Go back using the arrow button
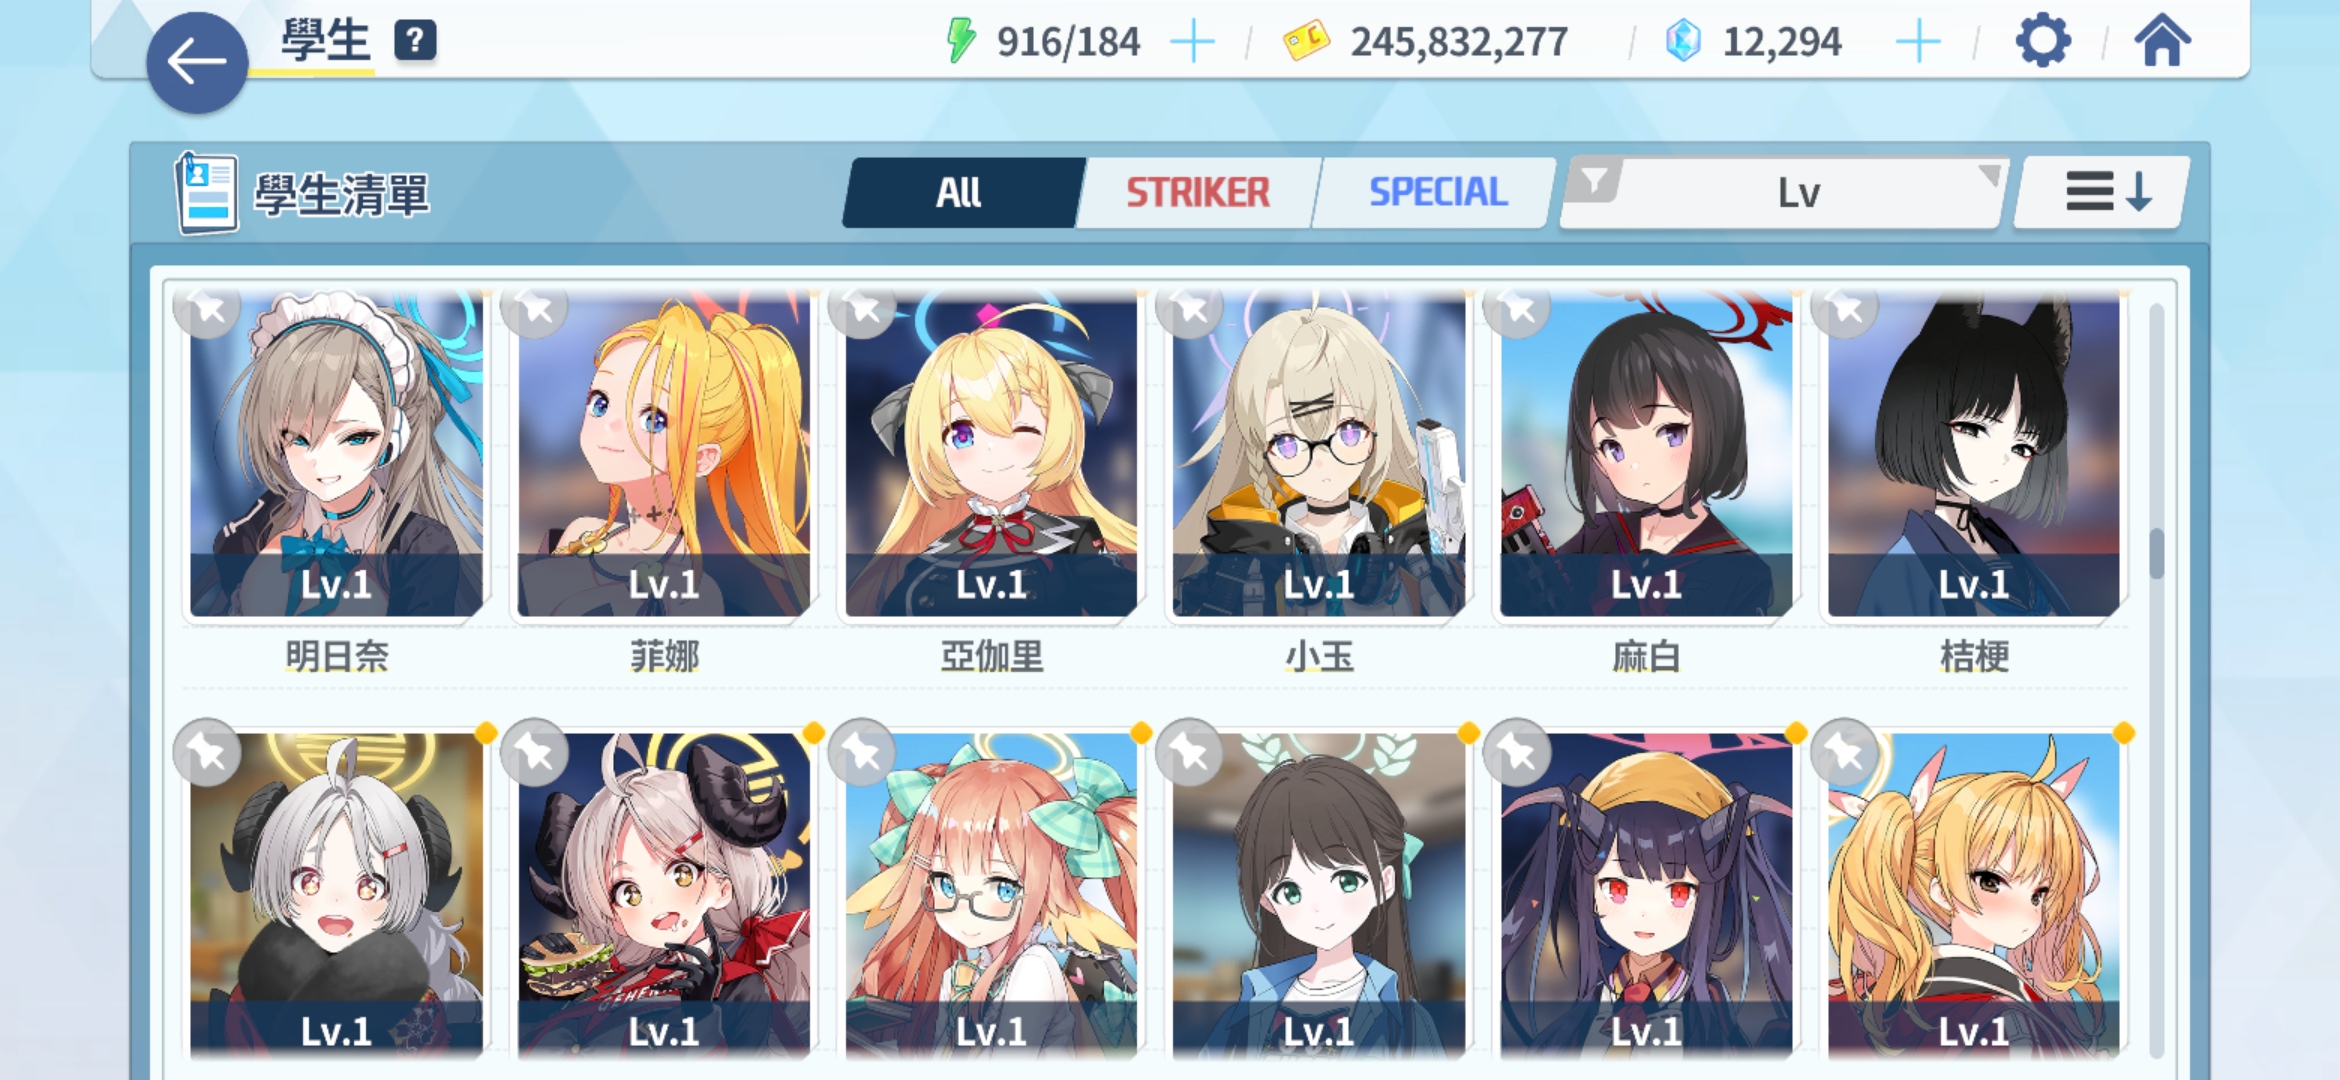 (197, 62)
